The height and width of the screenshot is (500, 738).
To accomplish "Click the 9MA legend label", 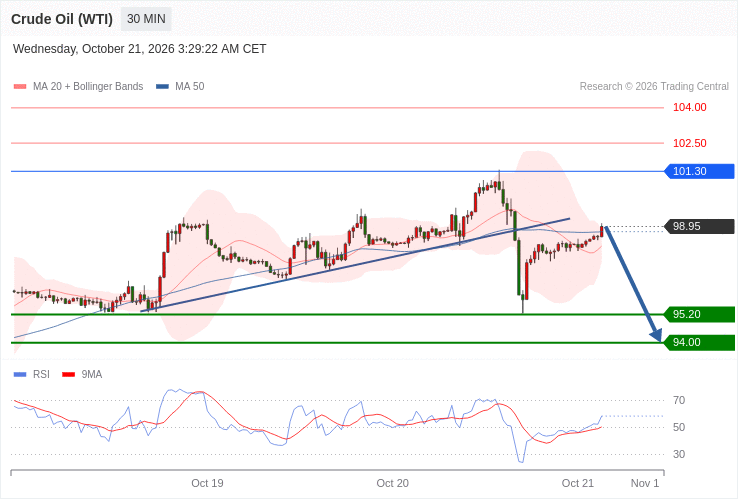I will (92, 375).
